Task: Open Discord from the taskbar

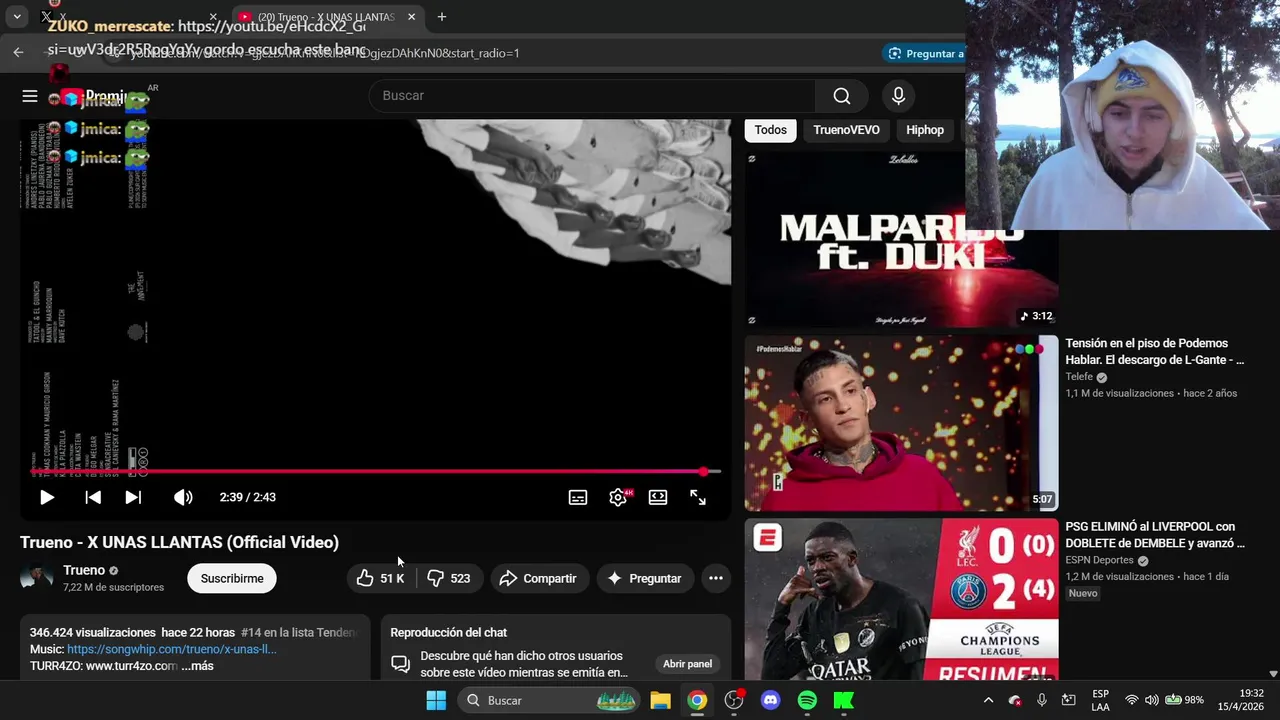Action: click(770, 700)
